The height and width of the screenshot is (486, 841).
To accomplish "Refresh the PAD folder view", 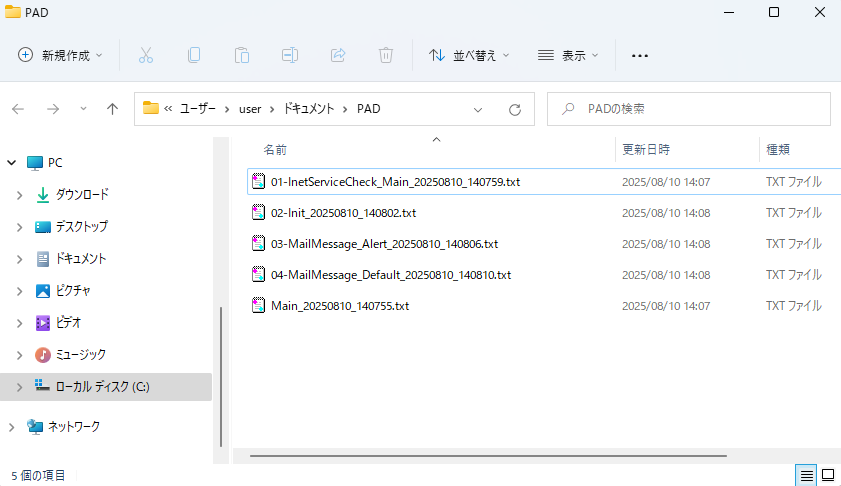I will pyautogui.click(x=515, y=109).
